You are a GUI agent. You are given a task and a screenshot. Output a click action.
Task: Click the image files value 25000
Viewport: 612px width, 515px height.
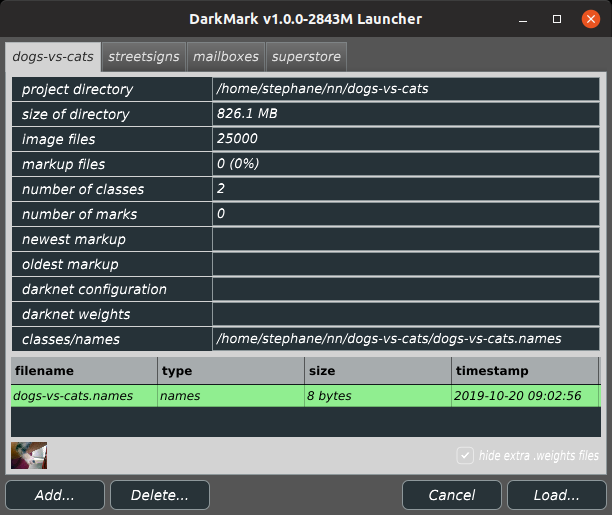[406, 139]
